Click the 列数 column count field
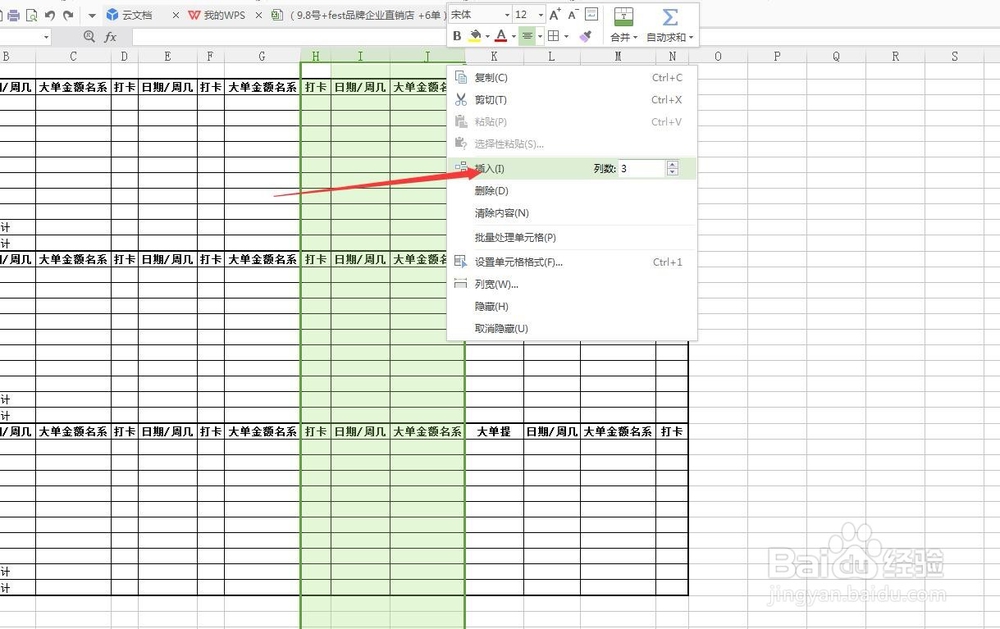Image resolution: width=1000 pixels, height=629 pixels. 642,168
